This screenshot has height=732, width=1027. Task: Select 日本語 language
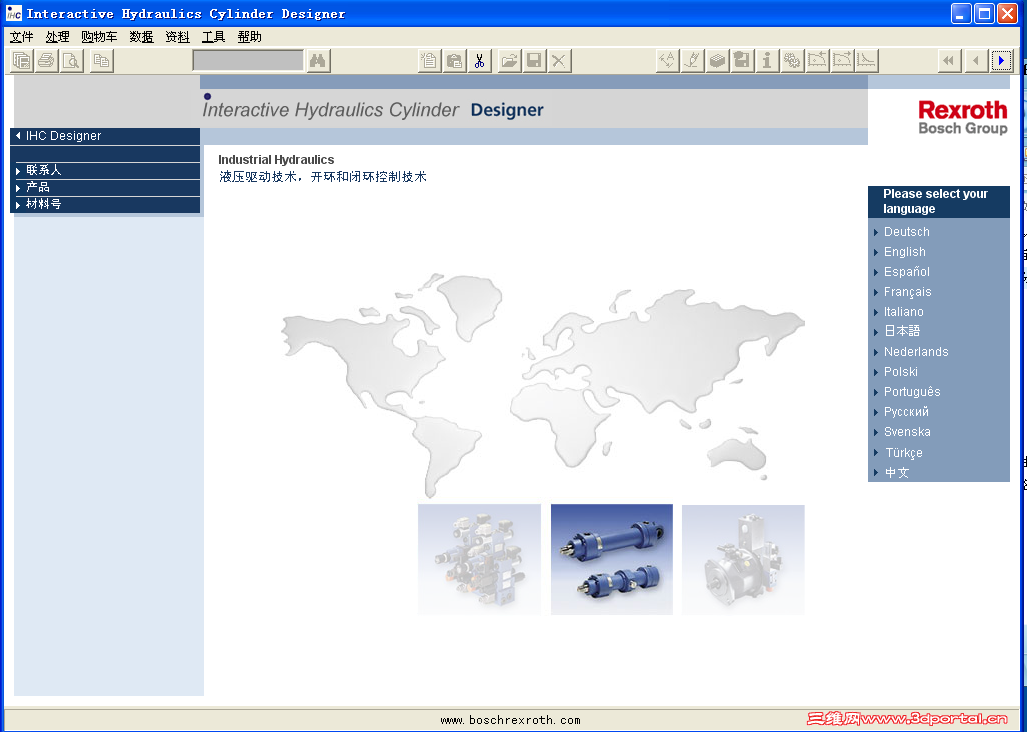[x=902, y=331]
